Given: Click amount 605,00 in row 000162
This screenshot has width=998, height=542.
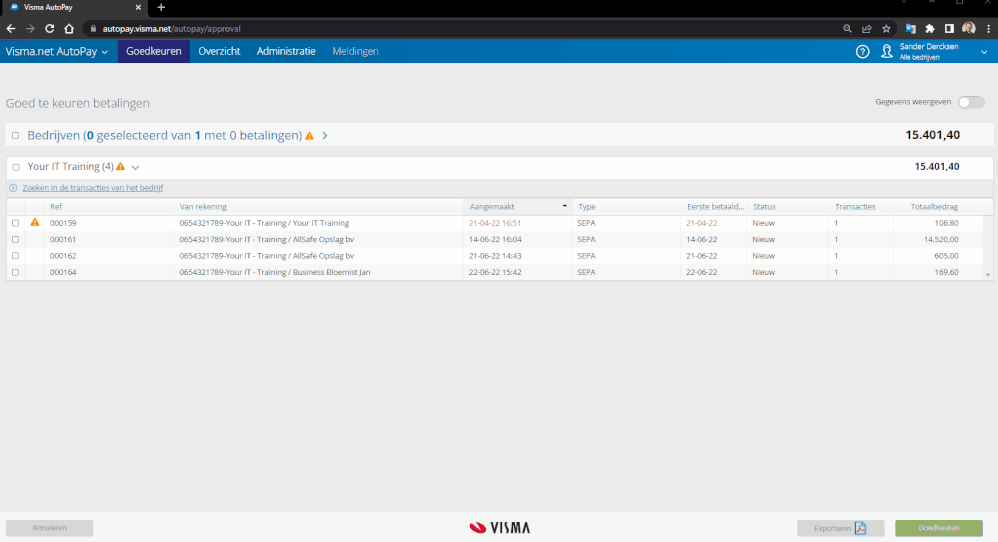Looking at the screenshot, I should click(x=946, y=256).
